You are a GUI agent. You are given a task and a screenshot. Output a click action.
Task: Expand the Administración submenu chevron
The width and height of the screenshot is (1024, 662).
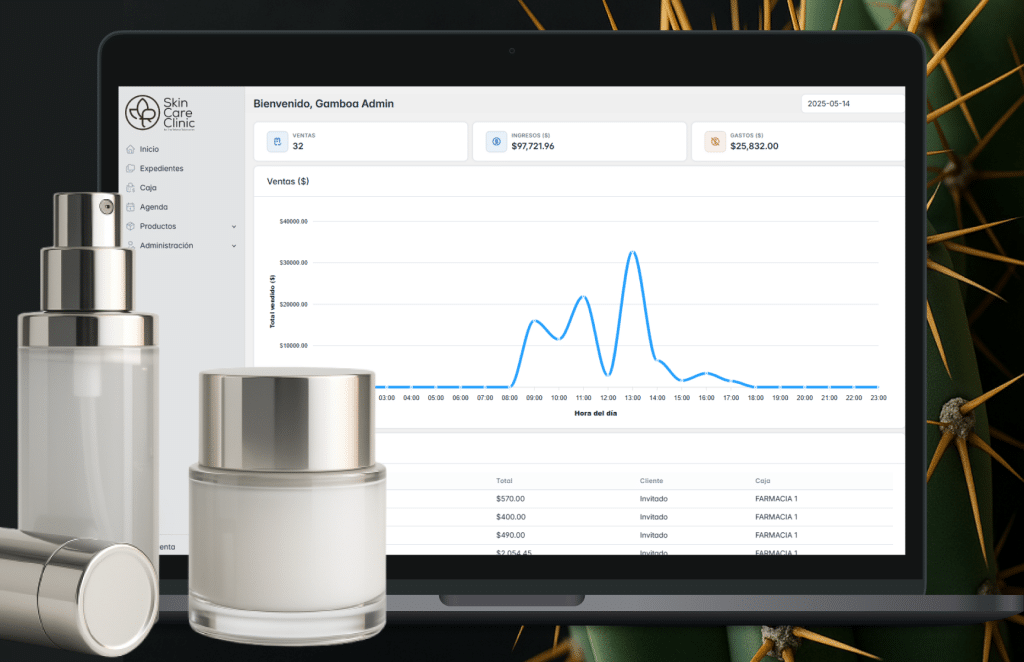pyautogui.click(x=234, y=246)
